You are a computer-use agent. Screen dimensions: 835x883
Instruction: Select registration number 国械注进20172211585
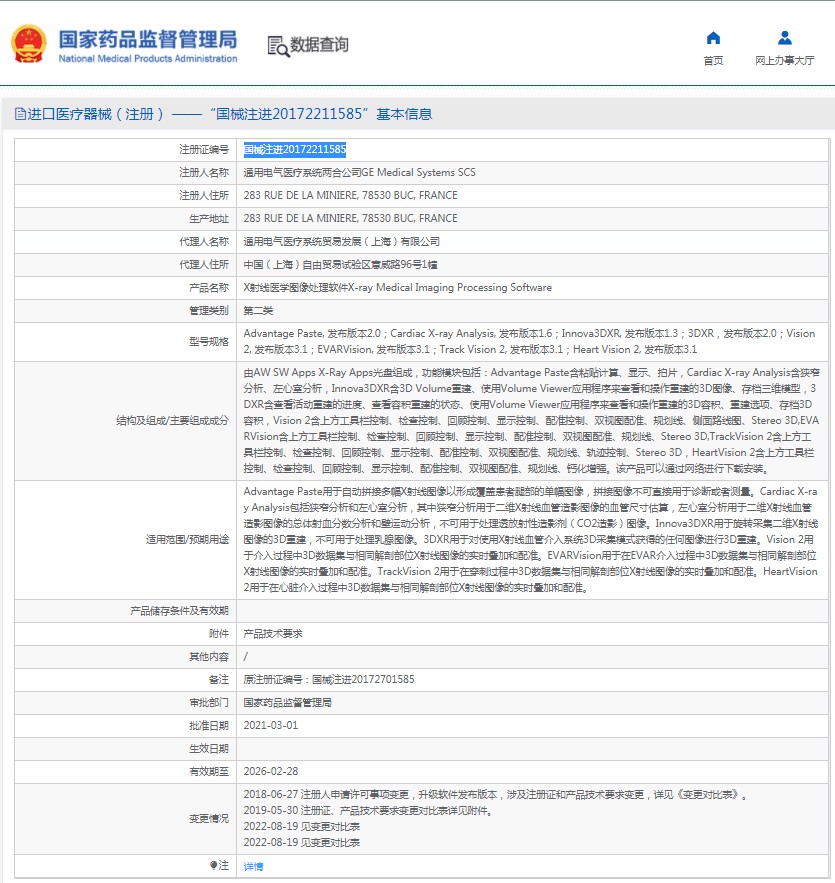tap(294, 149)
